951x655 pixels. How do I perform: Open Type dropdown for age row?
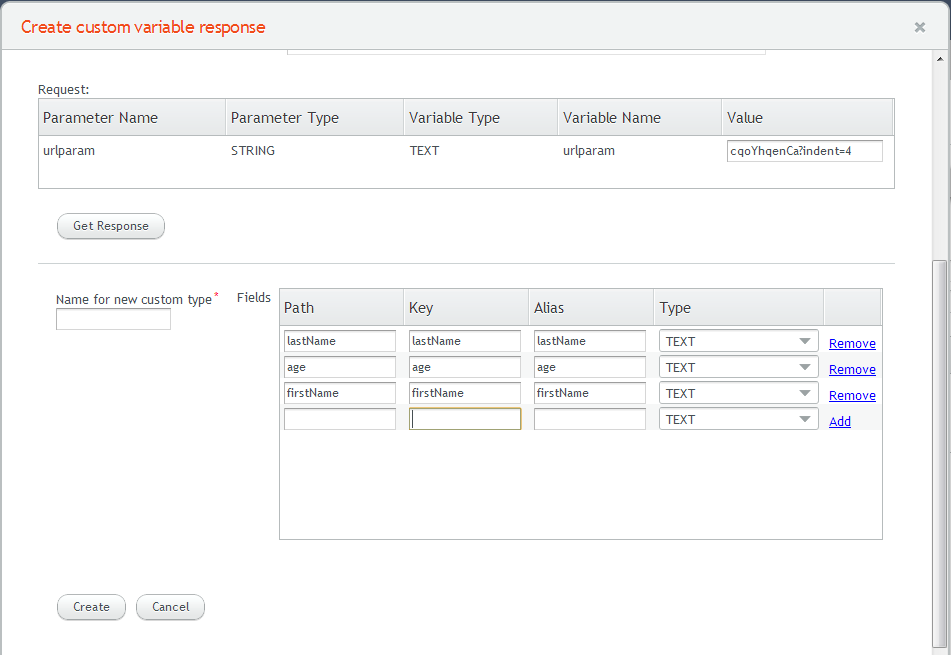pos(739,368)
